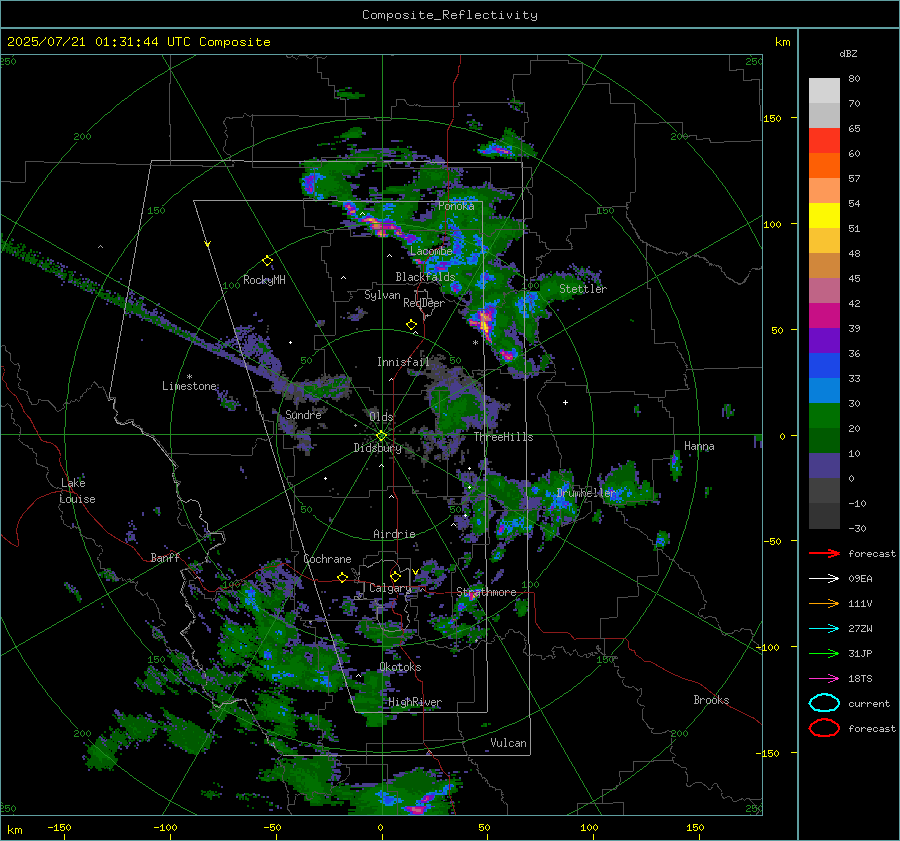Click the Drumheller city label
900x841 pixels.
pos(586,493)
